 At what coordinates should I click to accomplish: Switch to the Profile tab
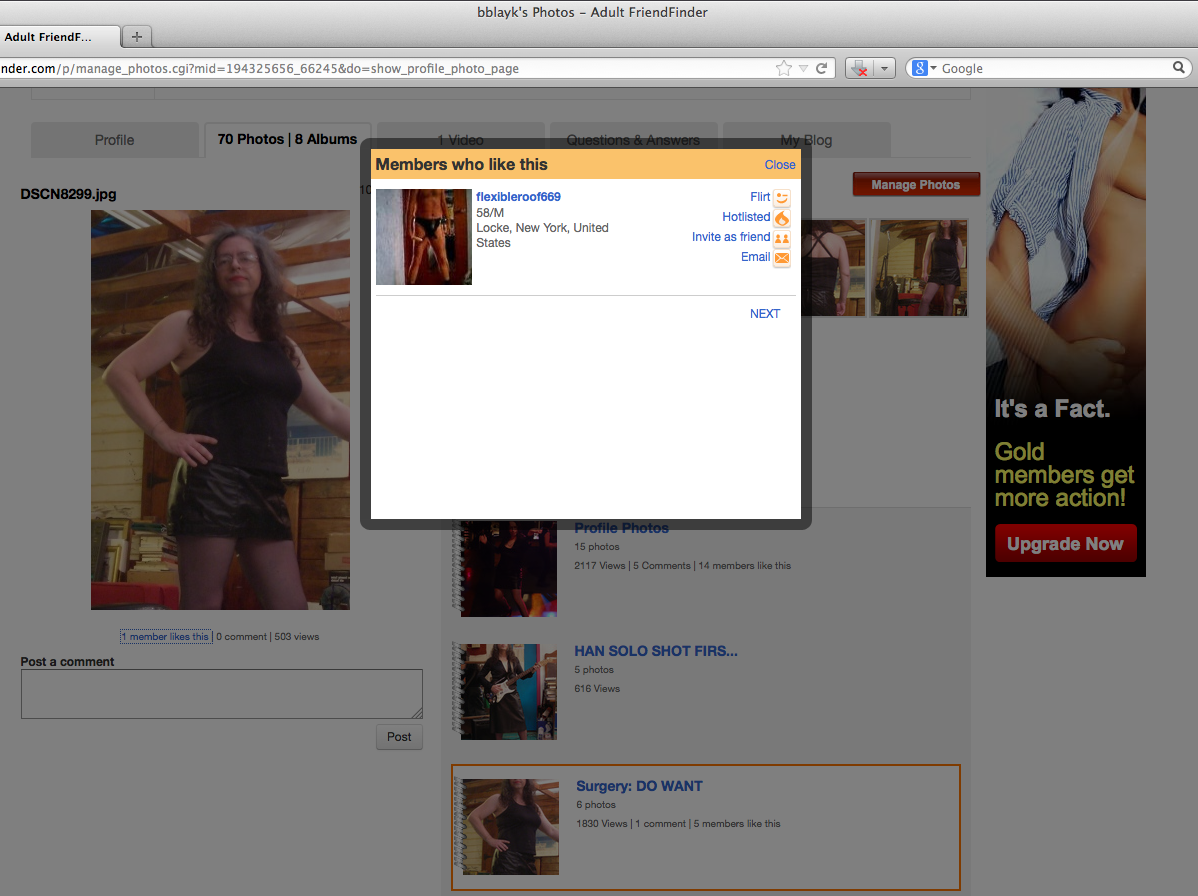[x=114, y=140]
